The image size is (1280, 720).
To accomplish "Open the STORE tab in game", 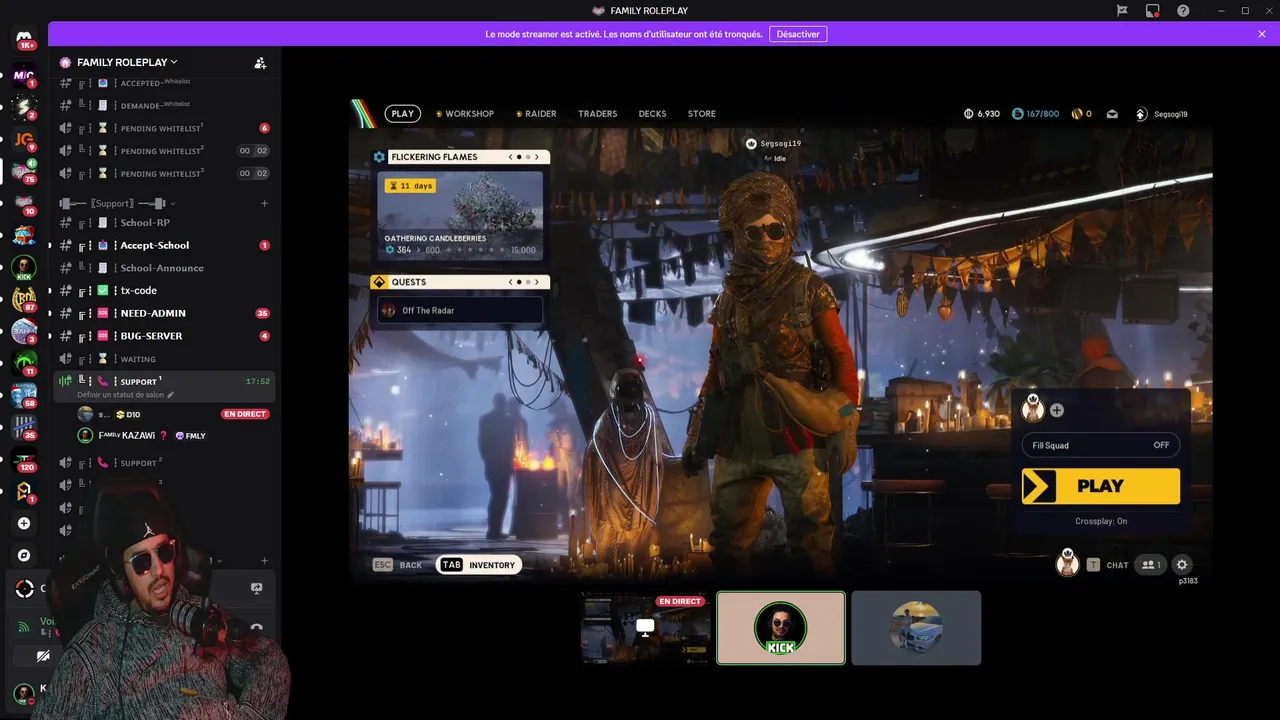I will [x=701, y=114].
